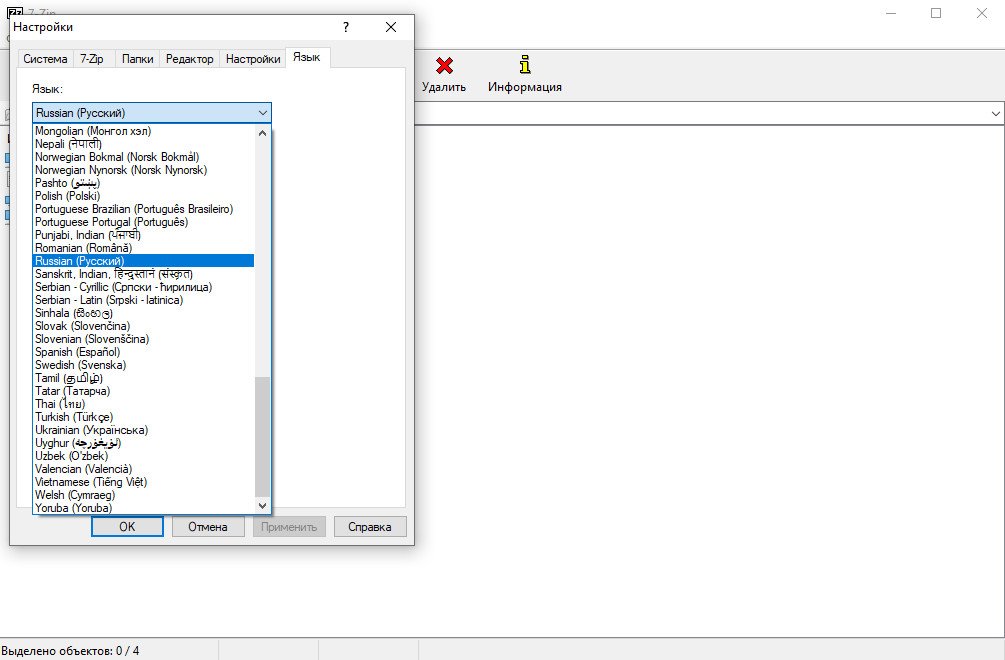Expand the 7-Zip address bar dropdown
Viewport: 1005px width, 660px height.
(x=995, y=114)
